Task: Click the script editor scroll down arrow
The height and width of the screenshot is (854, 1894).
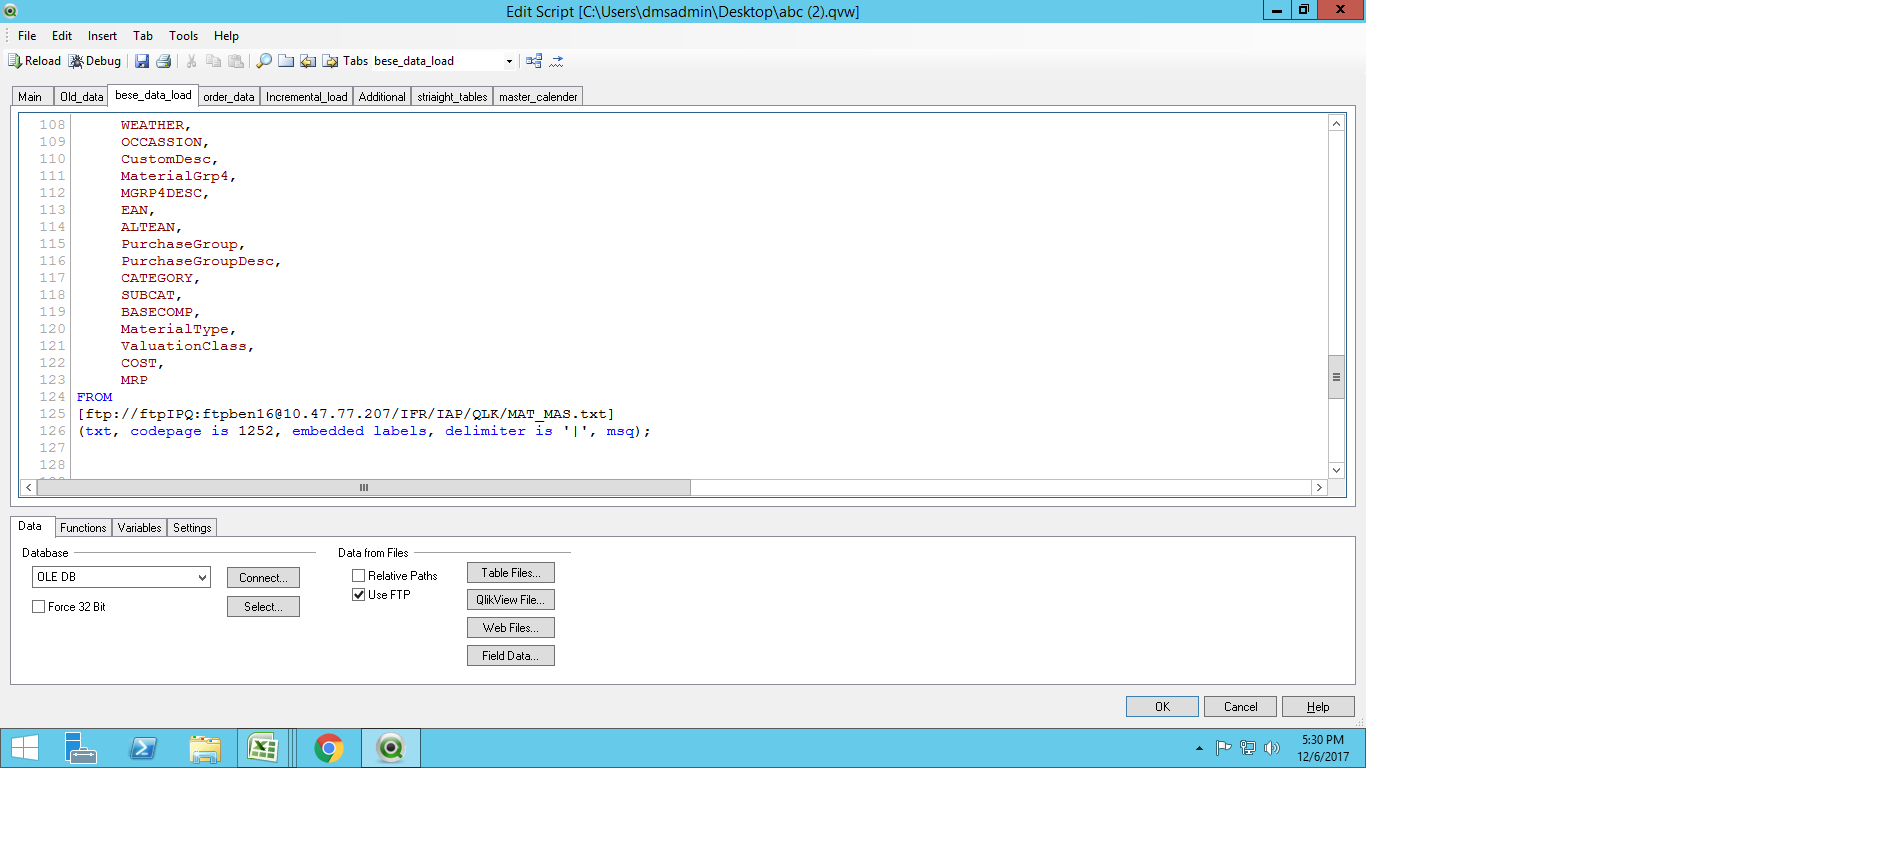Action: [1336, 470]
